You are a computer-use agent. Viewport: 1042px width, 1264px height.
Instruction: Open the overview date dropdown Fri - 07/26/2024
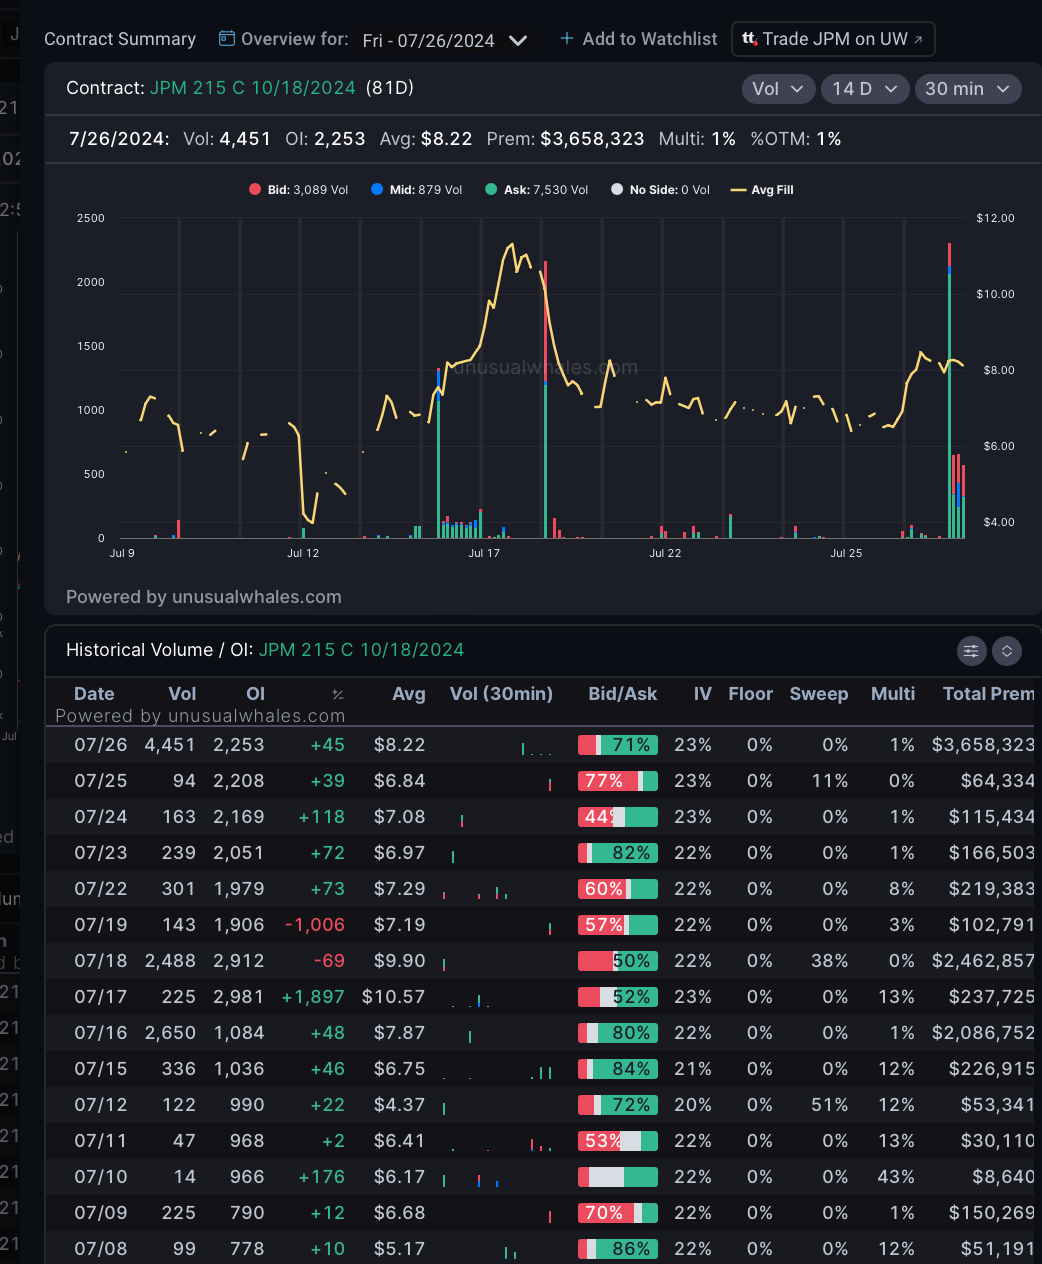click(x=445, y=41)
